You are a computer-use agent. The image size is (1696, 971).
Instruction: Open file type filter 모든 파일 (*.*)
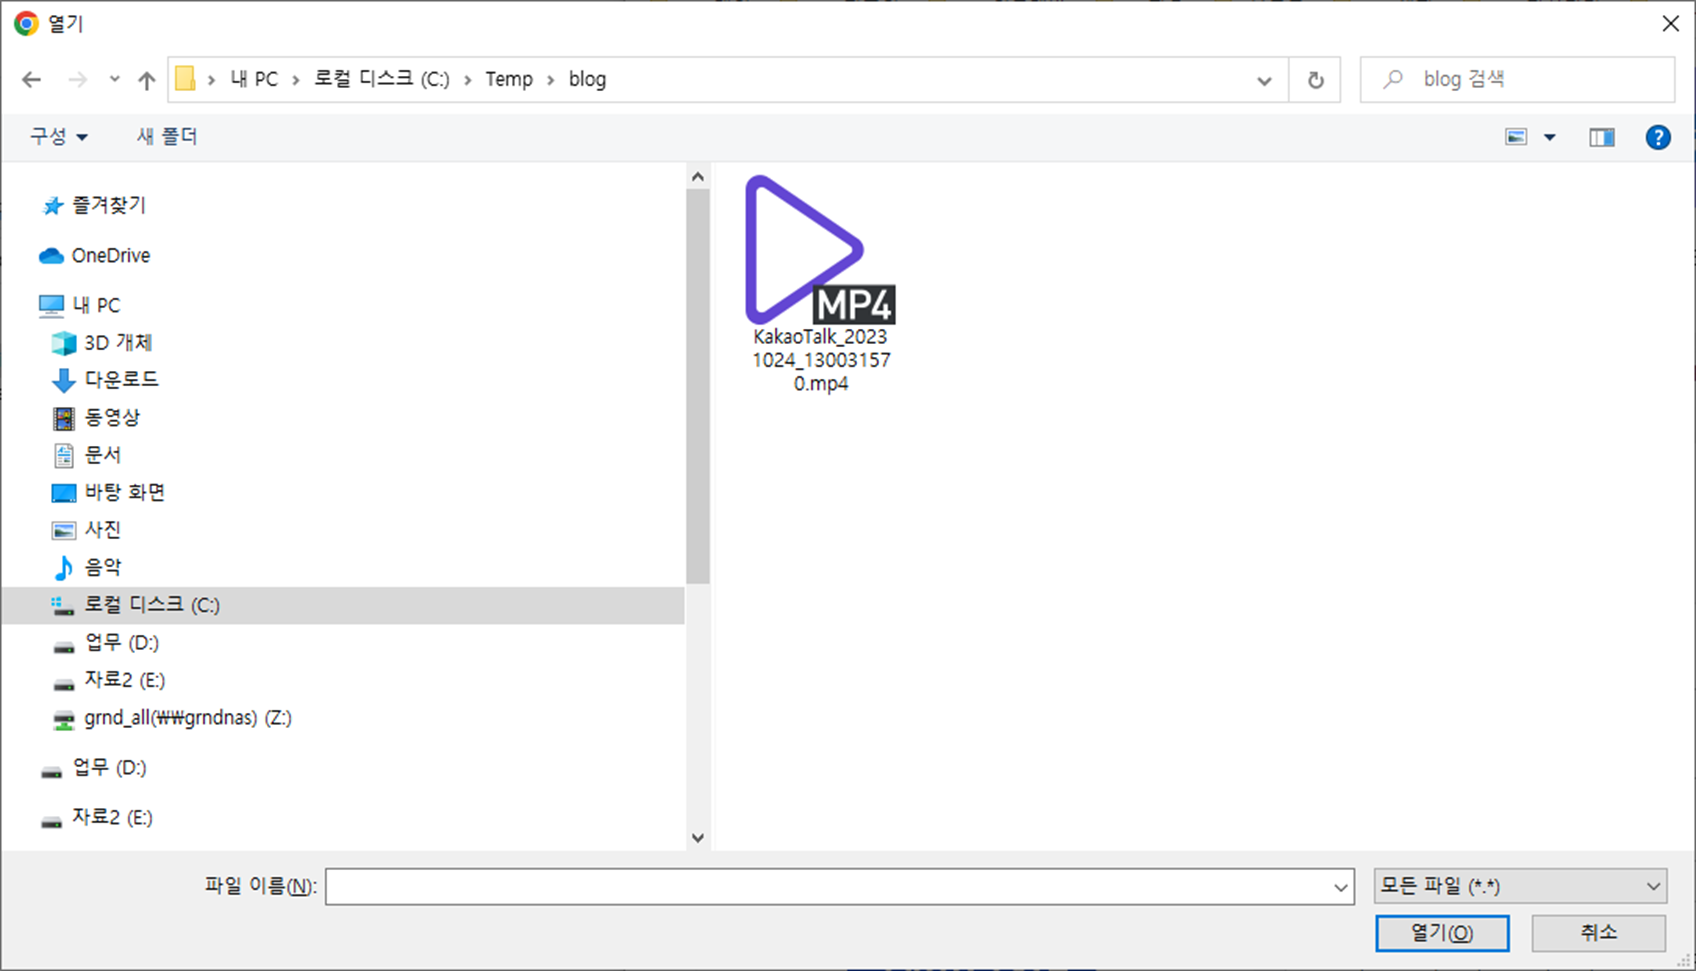1520,886
